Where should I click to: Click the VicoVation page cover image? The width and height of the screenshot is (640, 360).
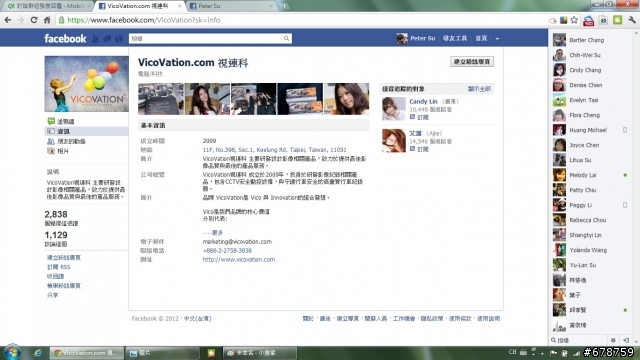tap(87, 84)
